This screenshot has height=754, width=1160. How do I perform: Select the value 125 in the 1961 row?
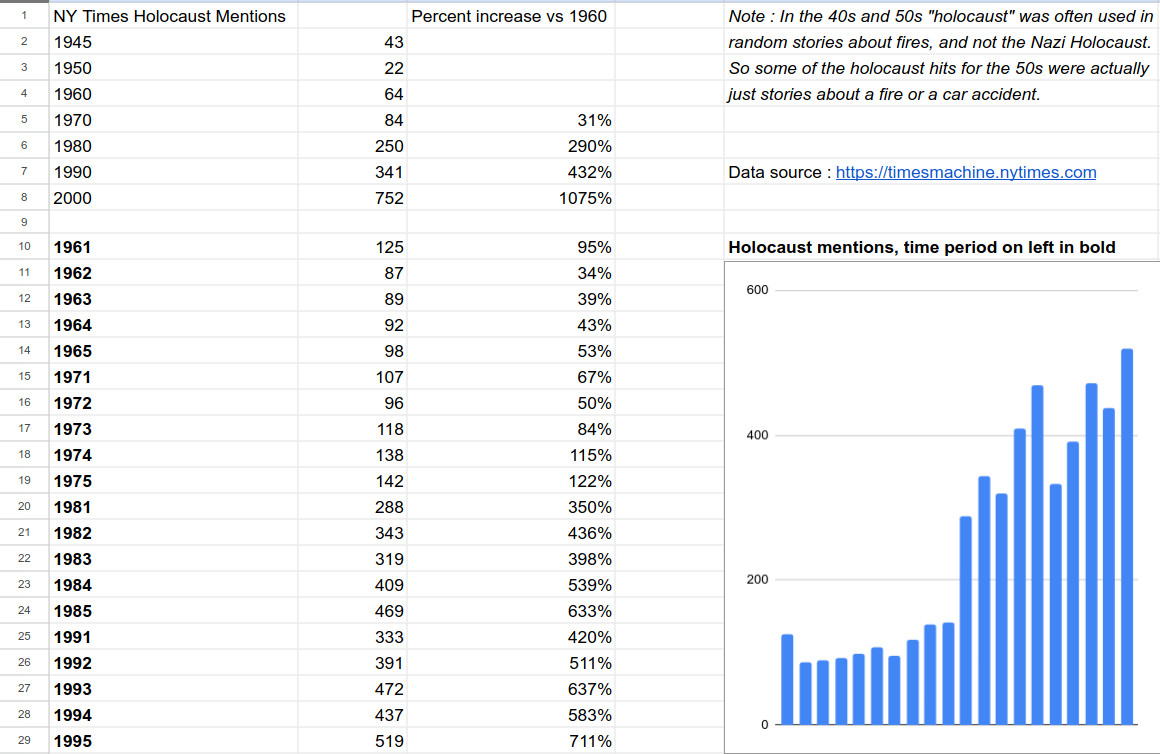coord(353,246)
